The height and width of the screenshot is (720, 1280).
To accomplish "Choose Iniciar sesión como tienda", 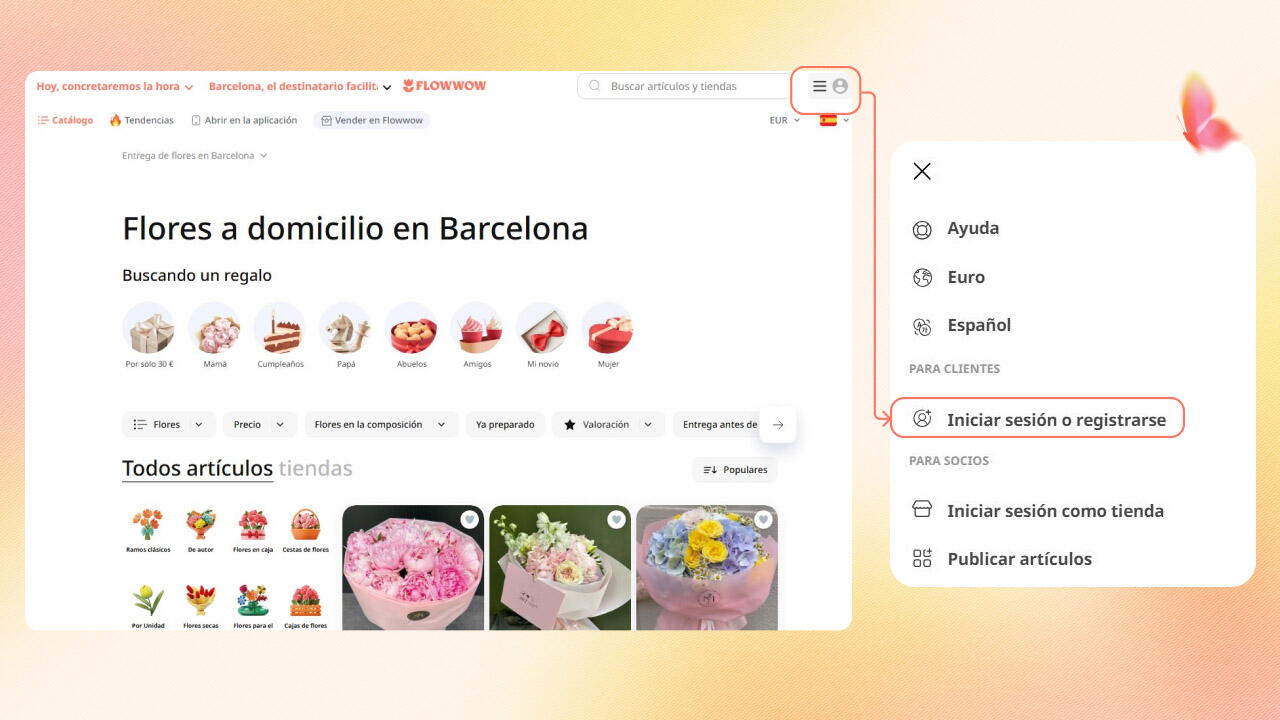I will click(x=1054, y=511).
